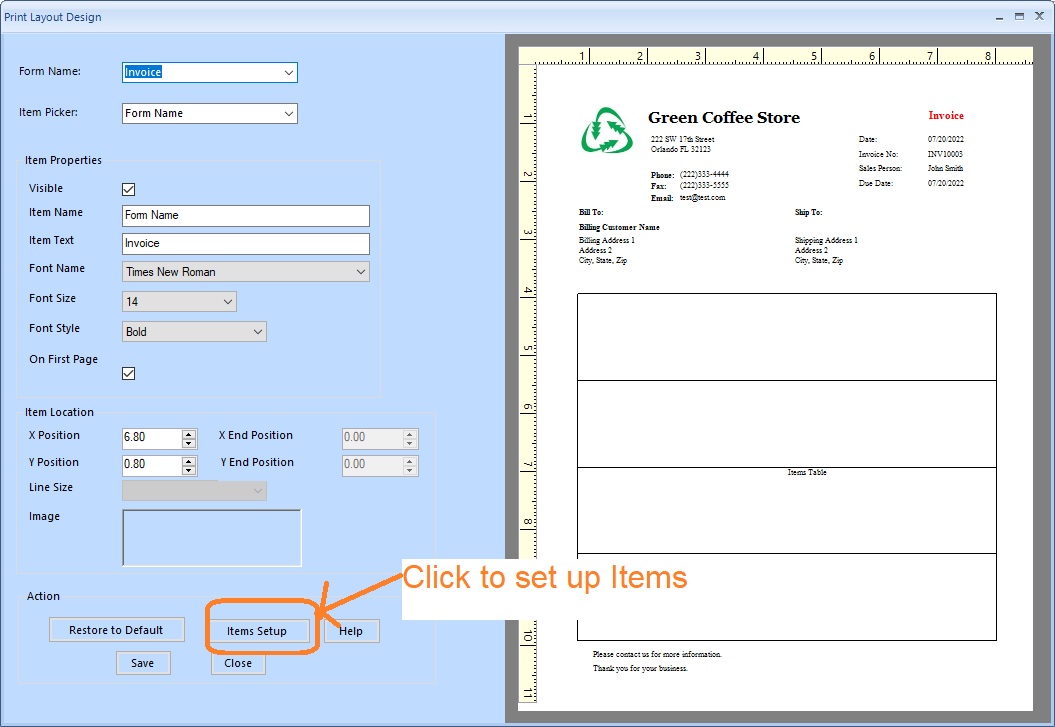Open Help for layout design
Screen dimensions: 1055x727
coord(351,631)
